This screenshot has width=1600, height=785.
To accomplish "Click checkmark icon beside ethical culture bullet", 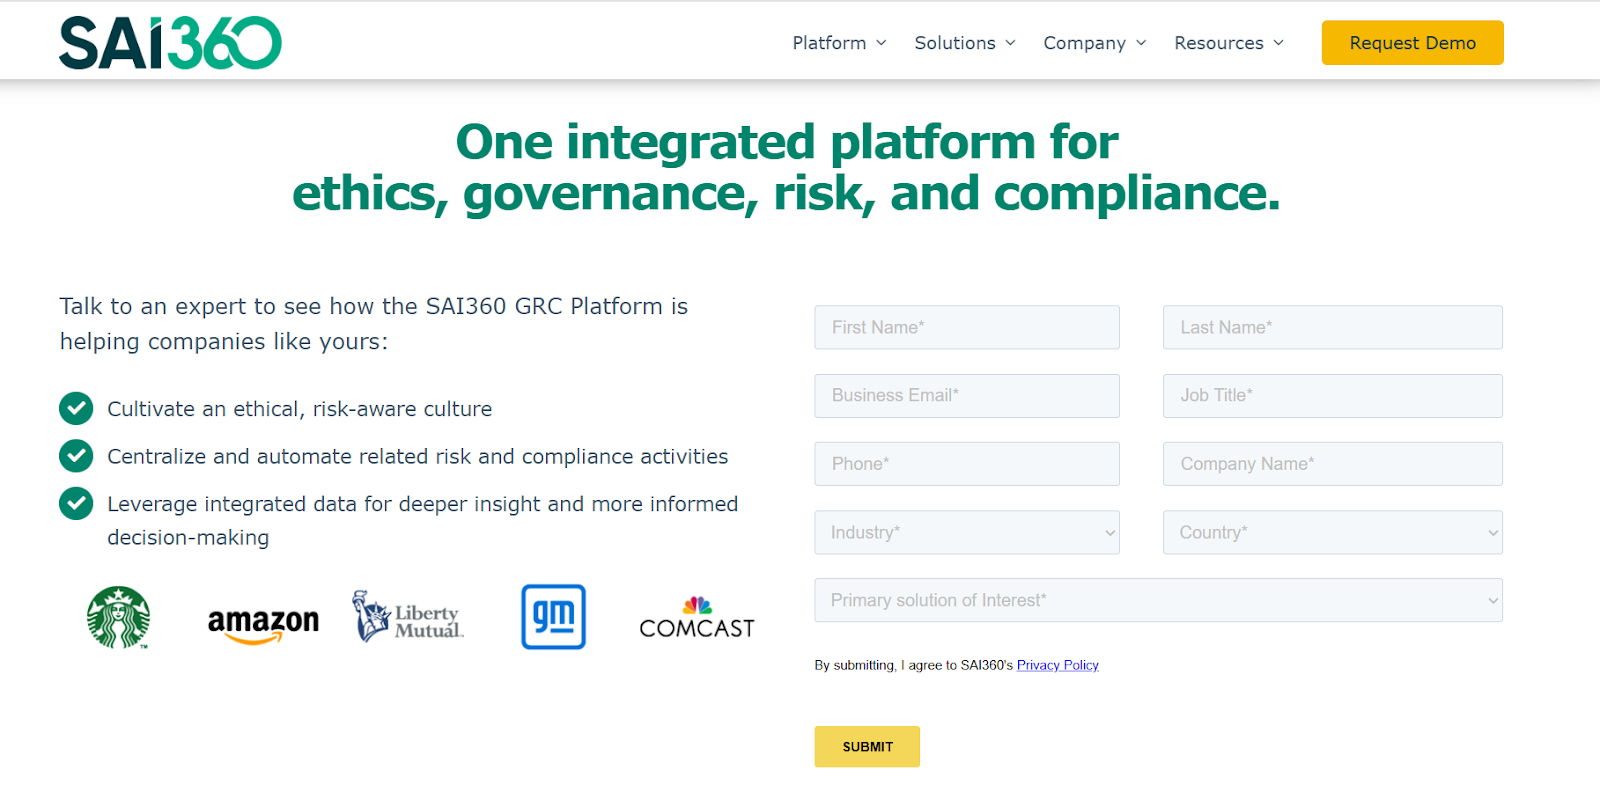I will pyautogui.click(x=76, y=409).
